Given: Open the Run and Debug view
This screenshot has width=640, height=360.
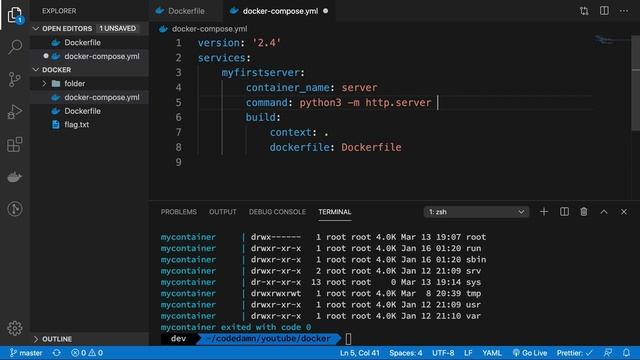Looking at the screenshot, I should [15, 111].
